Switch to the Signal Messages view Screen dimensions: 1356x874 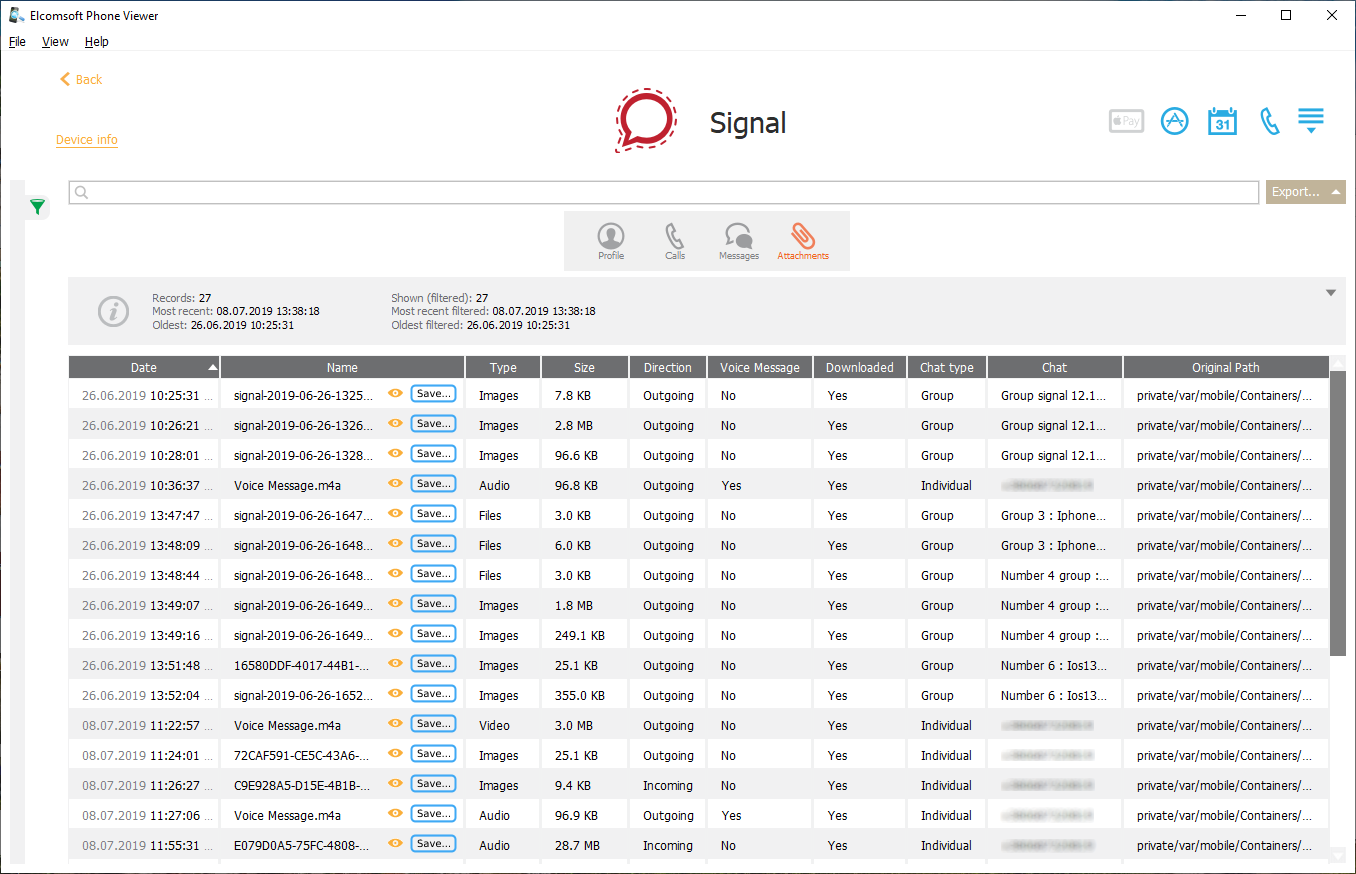point(738,241)
